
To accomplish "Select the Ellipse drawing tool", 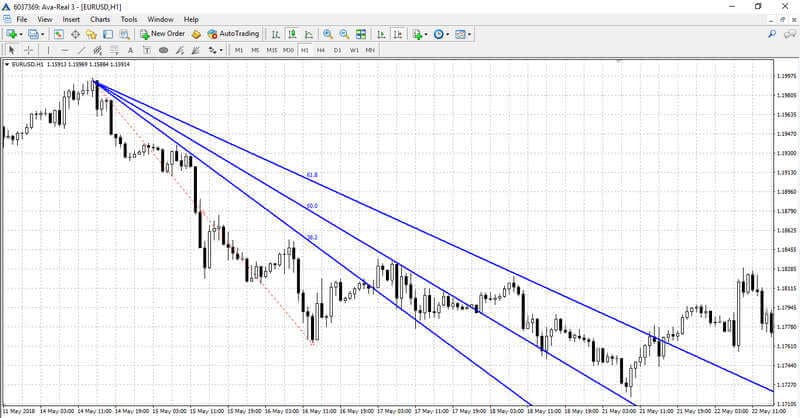I will tap(163, 50).
